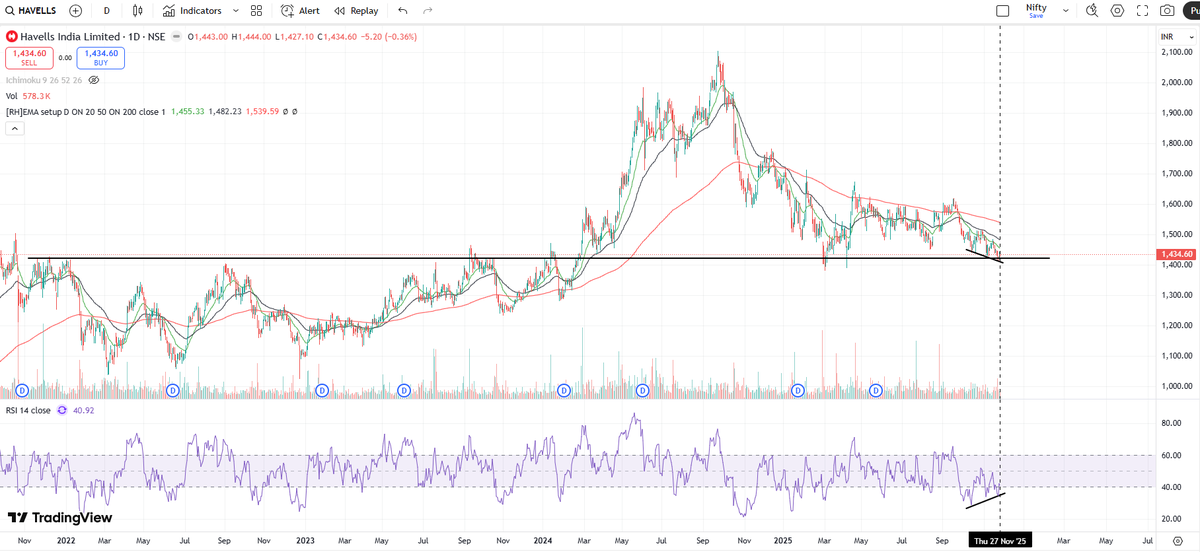The width and height of the screenshot is (1200, 552).
Task: Click the 2,100.00 price scale label
Action: click(x=1176, y=52)
